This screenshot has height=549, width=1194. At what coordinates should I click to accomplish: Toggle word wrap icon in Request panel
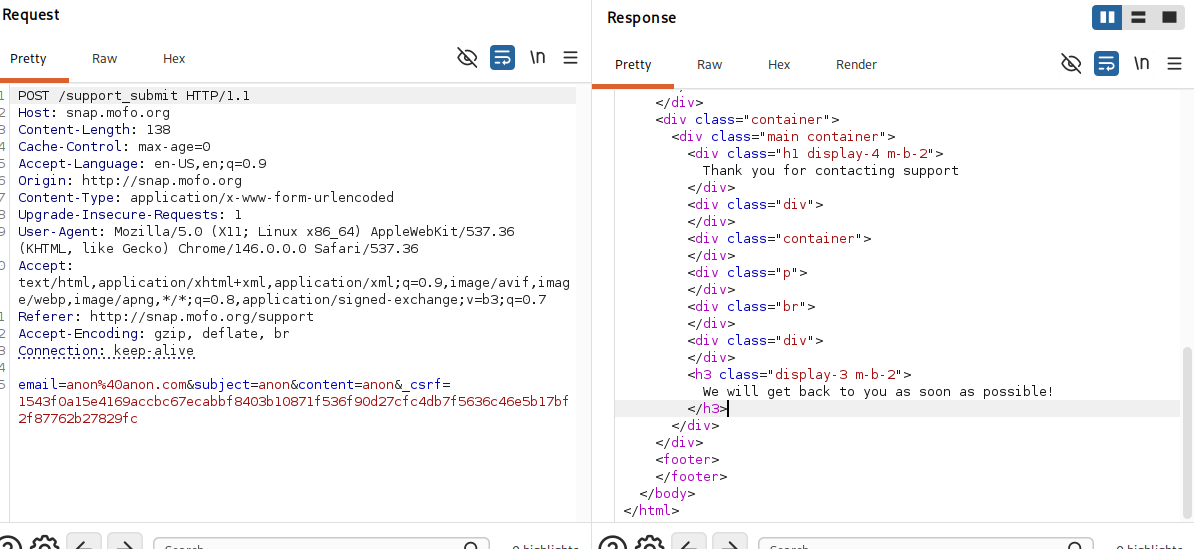(x=503, y=58)
